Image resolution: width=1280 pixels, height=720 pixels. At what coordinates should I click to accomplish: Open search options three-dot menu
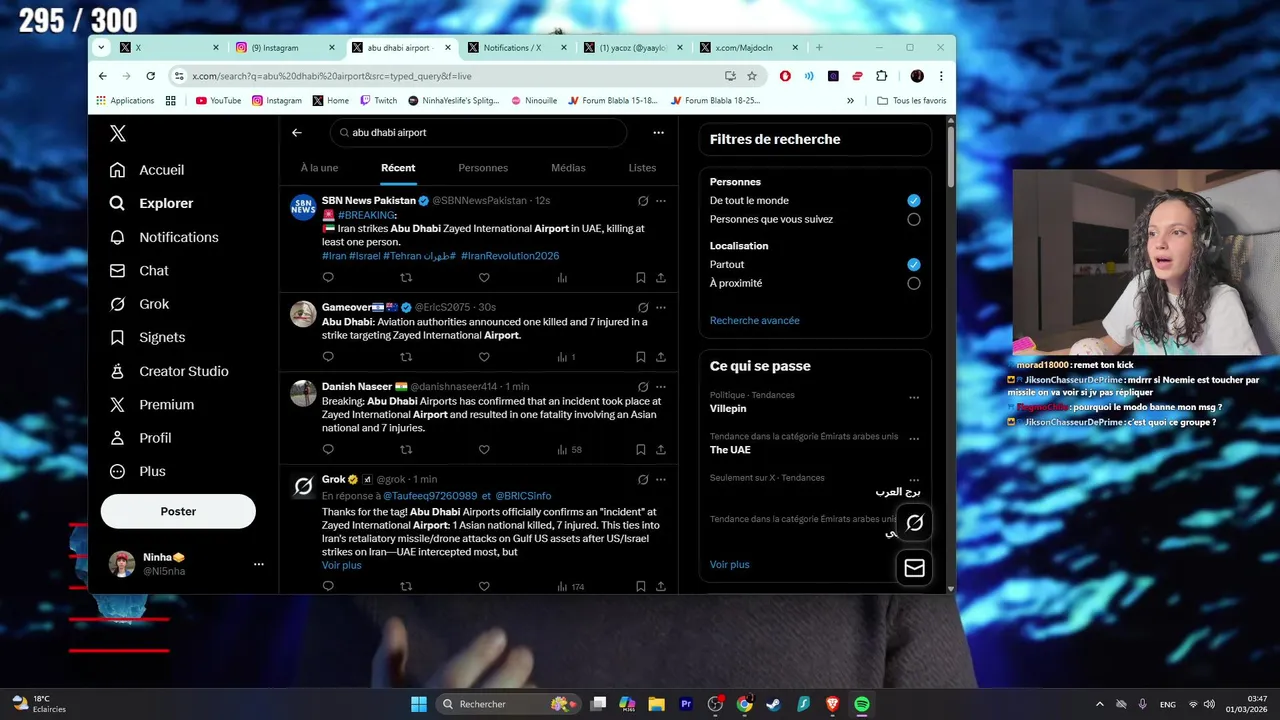658,132
